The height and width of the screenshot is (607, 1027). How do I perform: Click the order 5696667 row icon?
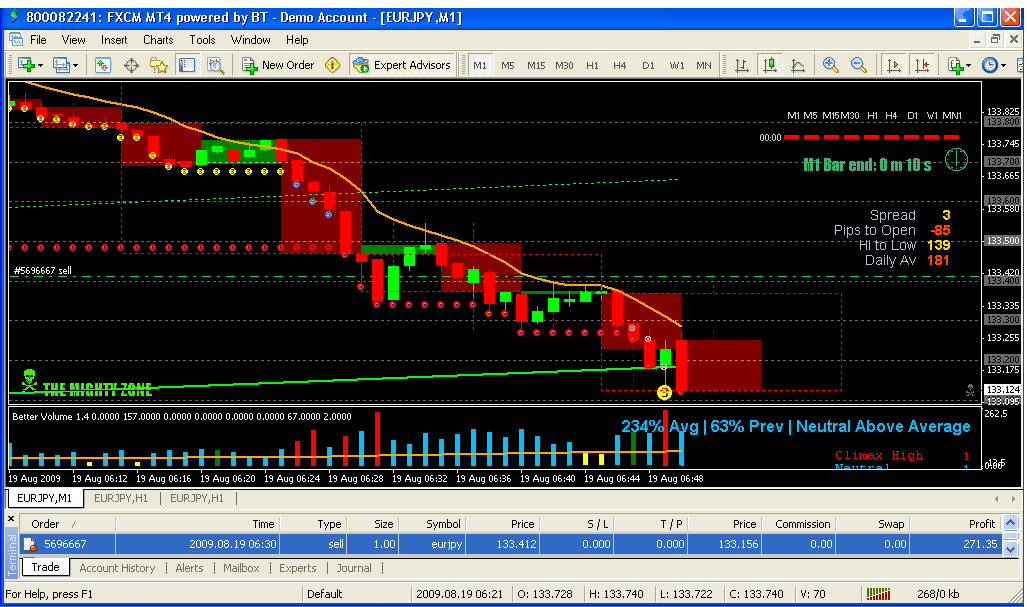(x=30, y=544)
